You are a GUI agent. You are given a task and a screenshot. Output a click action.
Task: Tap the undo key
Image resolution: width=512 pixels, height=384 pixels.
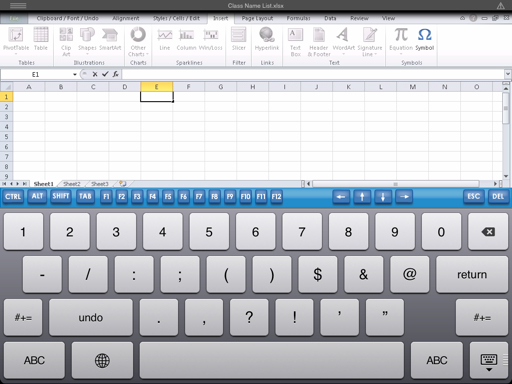[91, 317]
